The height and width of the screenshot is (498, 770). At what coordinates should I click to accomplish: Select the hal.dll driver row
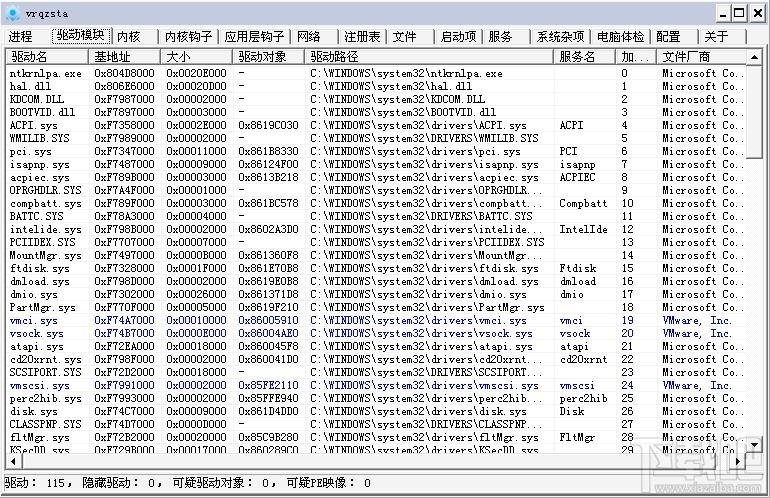(x=376, y=86)
